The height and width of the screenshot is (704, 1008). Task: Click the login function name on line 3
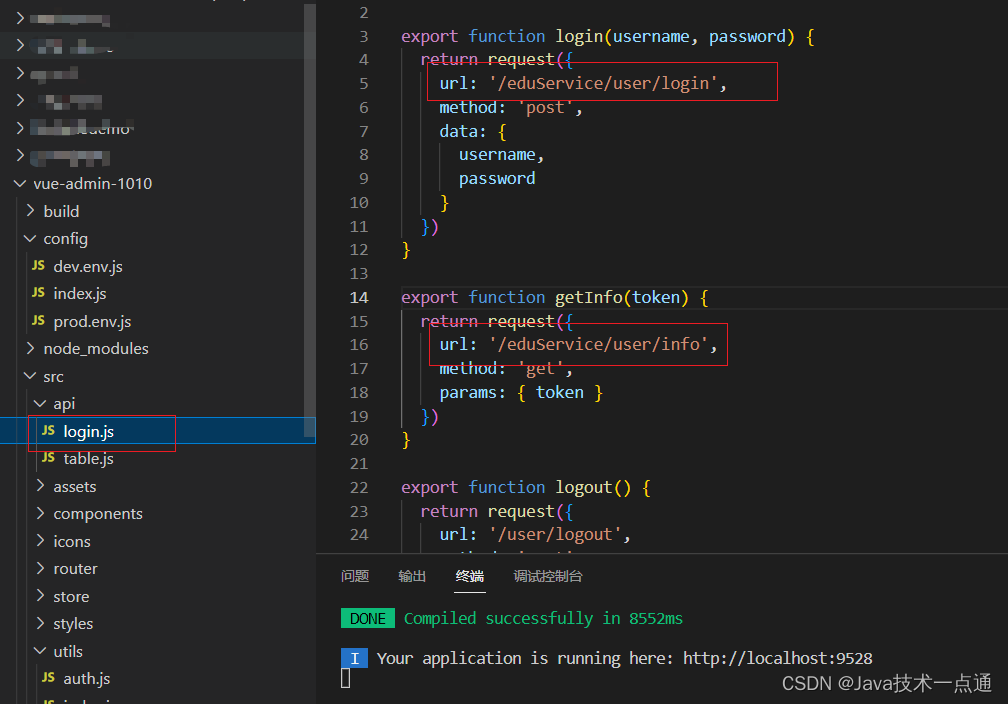tap(579, 37)
